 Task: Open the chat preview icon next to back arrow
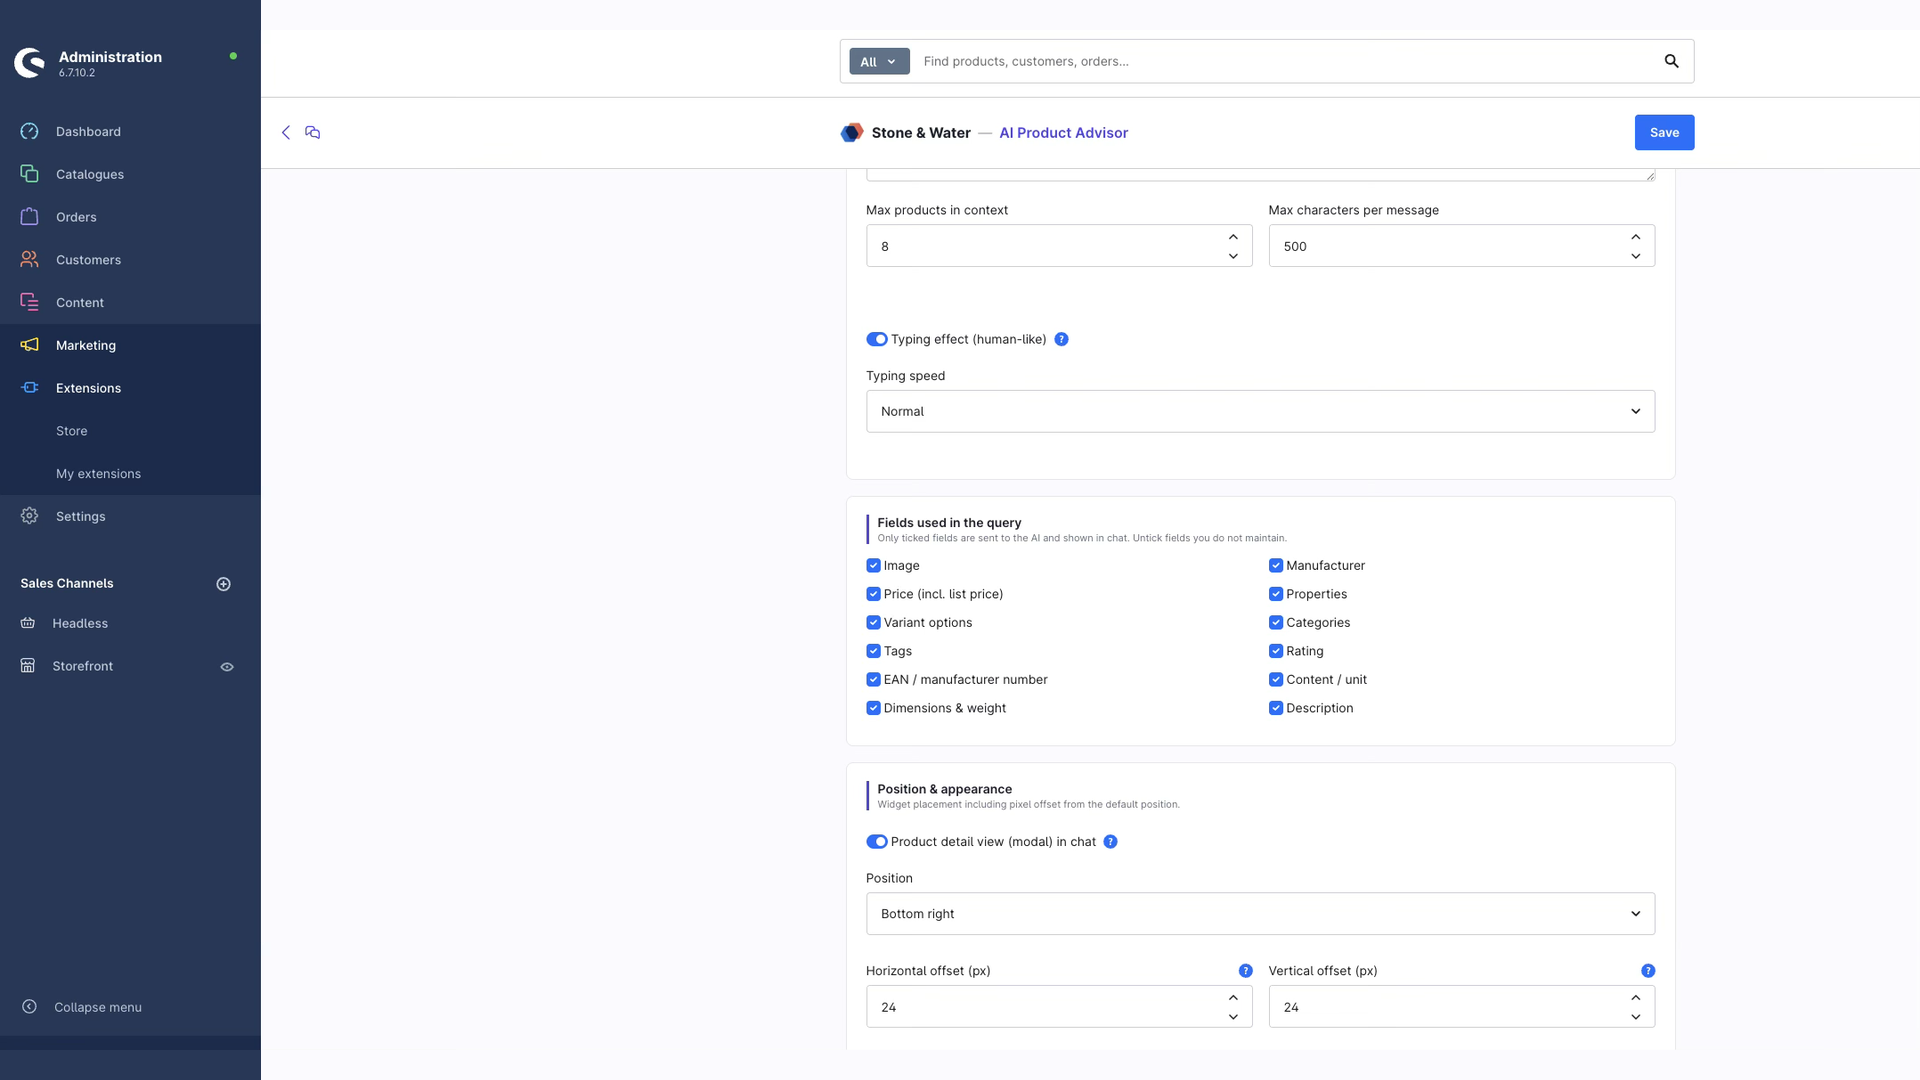[313, 132]
